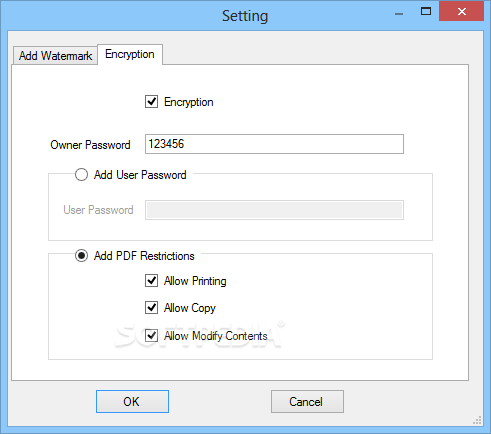The height and width of the screenshot is (434, 491).
Task: Select Add PDF Restrictions radio button
Action: [81, 256]
